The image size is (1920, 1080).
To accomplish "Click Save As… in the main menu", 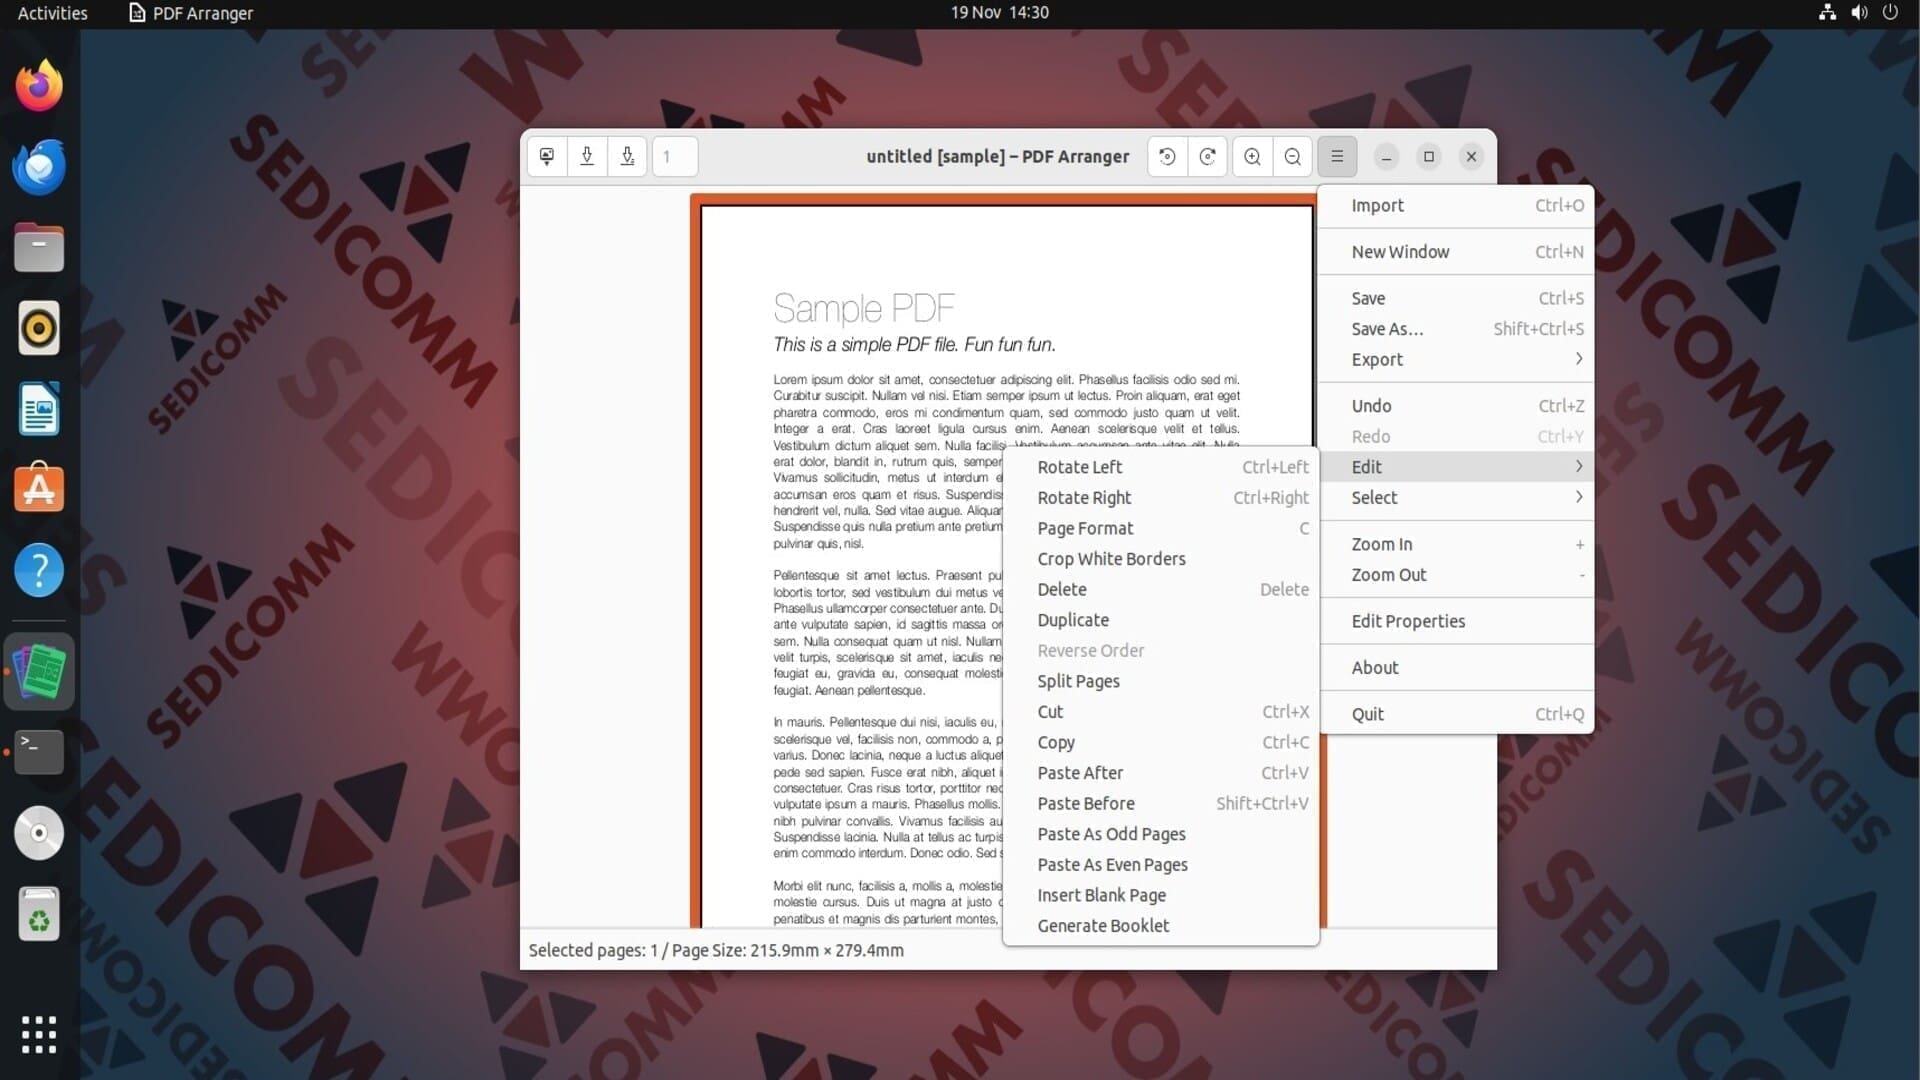I will click(1456, 329).
